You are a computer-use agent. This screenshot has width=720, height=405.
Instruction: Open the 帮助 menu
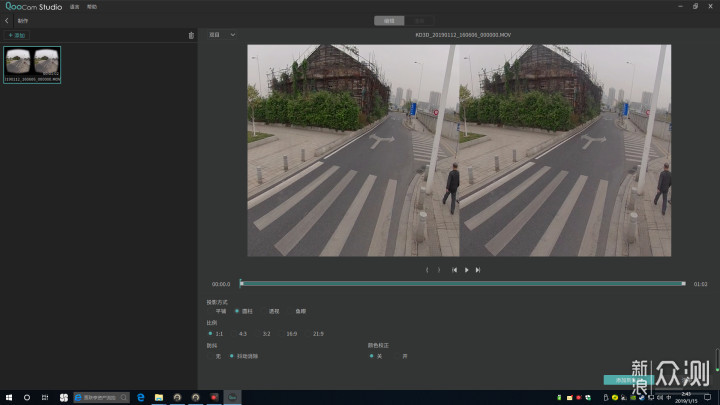click(x=92, y=7)
